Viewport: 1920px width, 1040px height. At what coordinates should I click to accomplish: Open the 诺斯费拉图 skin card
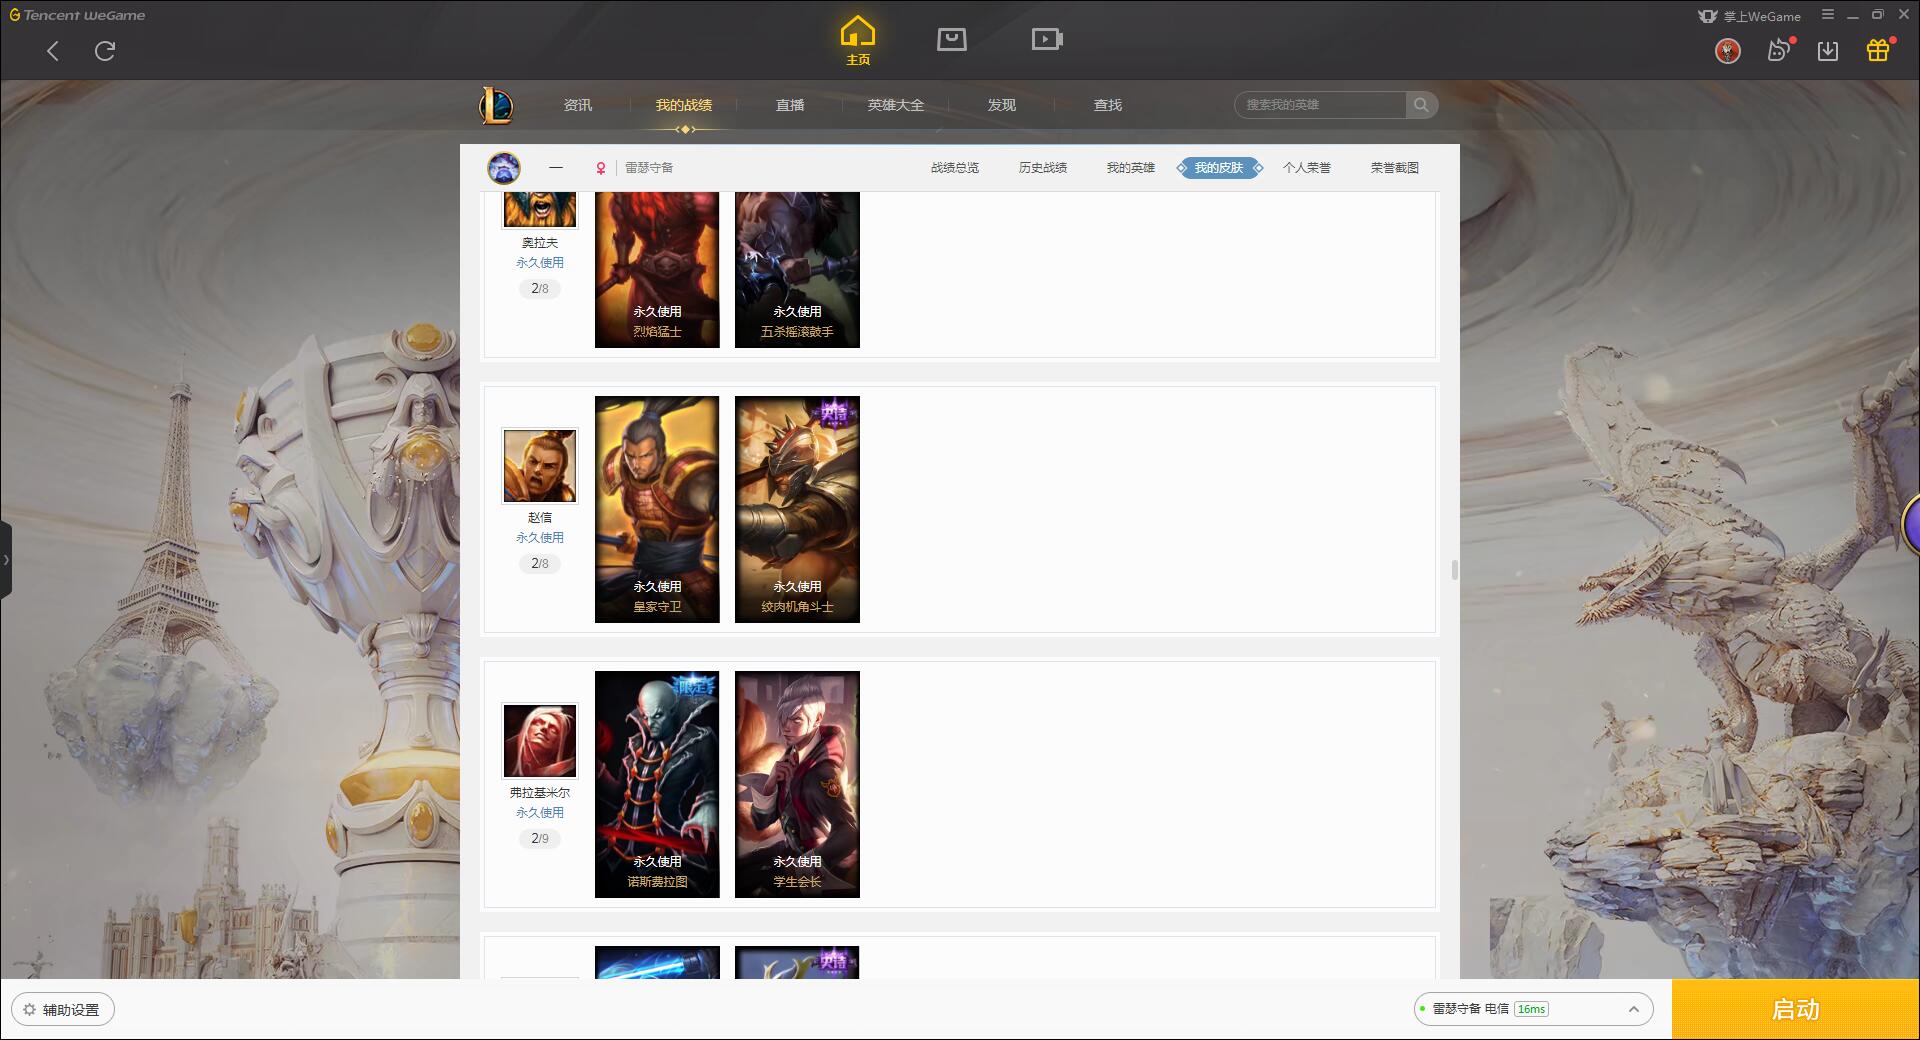[x=657, y=784]
